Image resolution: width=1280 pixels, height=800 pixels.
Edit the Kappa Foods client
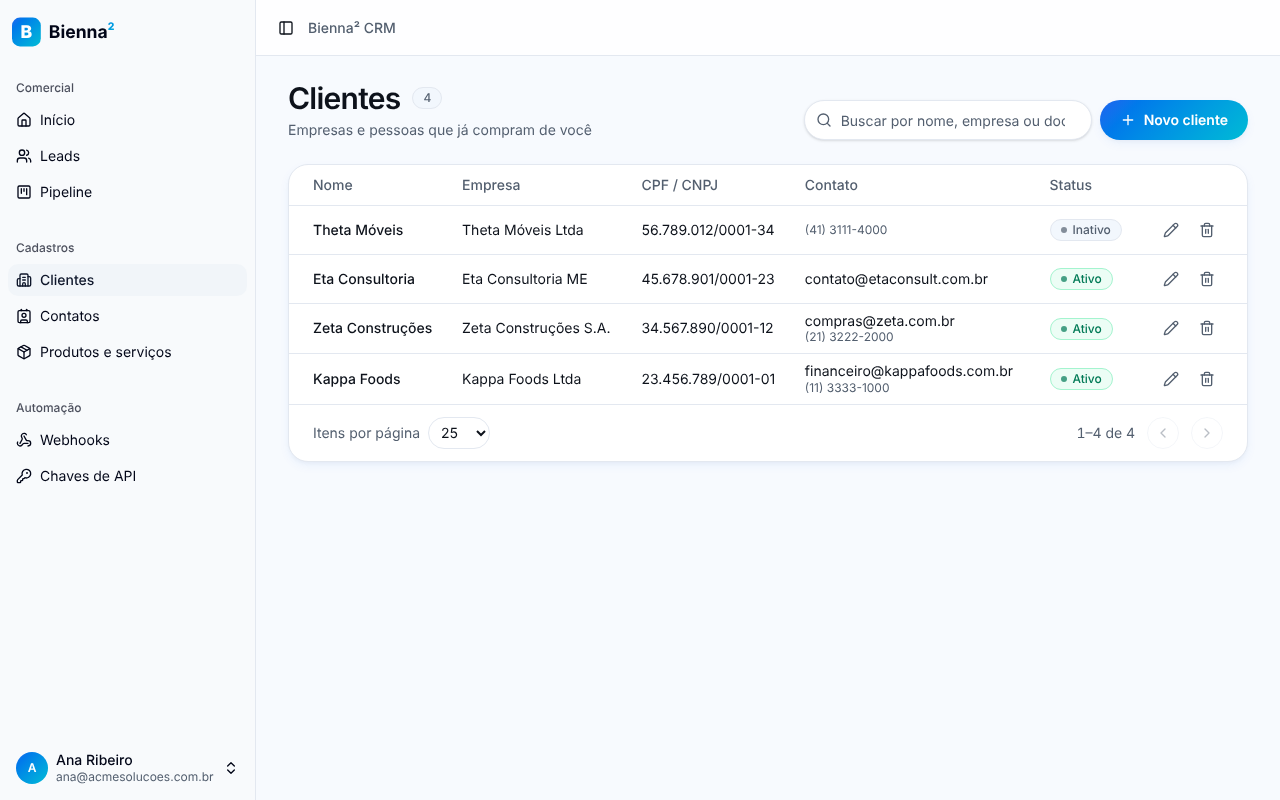1171,379
